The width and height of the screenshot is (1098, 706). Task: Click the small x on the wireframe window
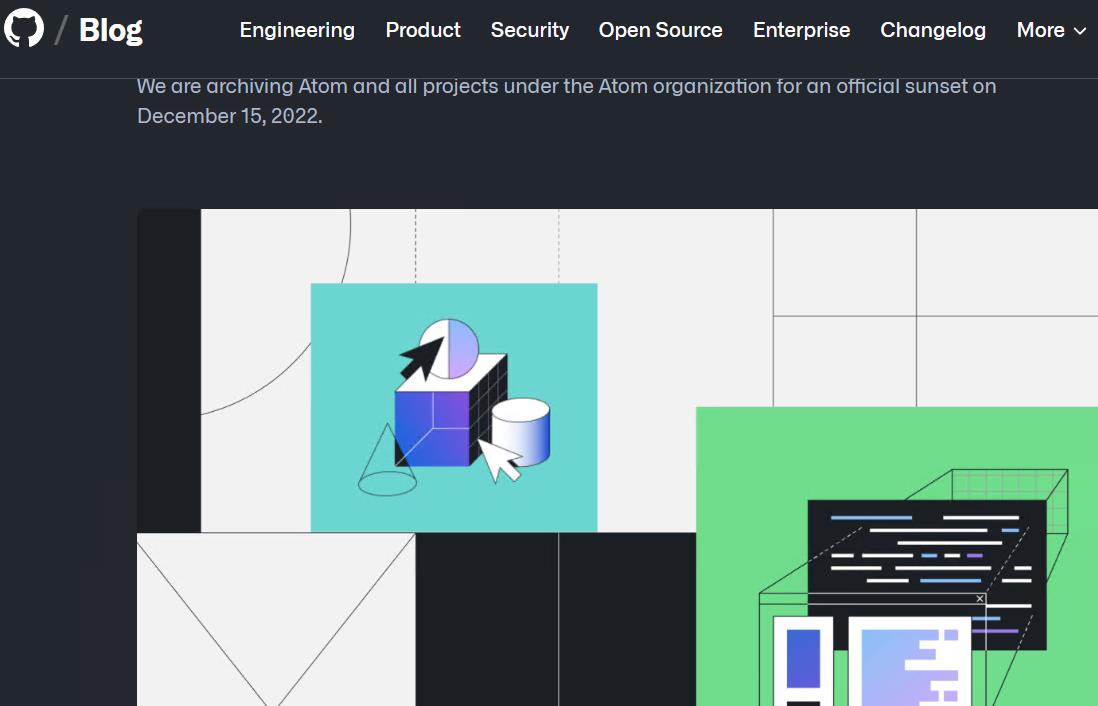tap(980, 599)
